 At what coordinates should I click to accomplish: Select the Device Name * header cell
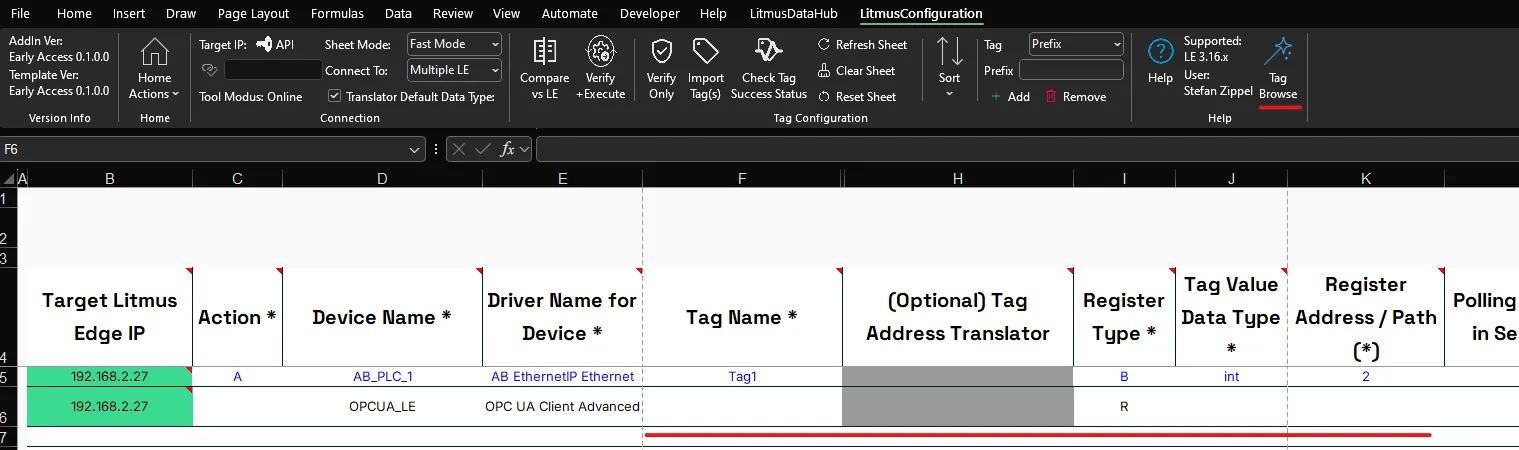pyautogui.click(x=382, y=317)
